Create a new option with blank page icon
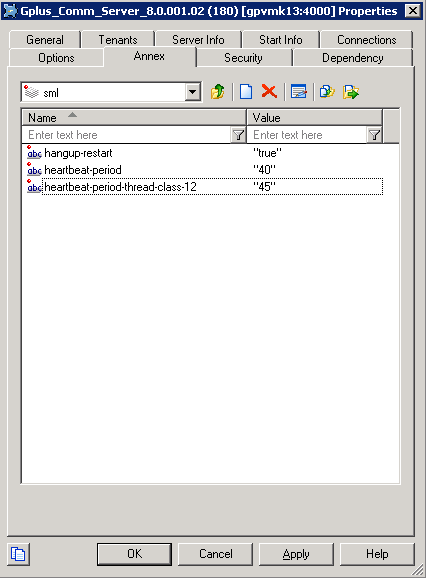Viewport: 426px width, 578px height. (x=246, y=92)
